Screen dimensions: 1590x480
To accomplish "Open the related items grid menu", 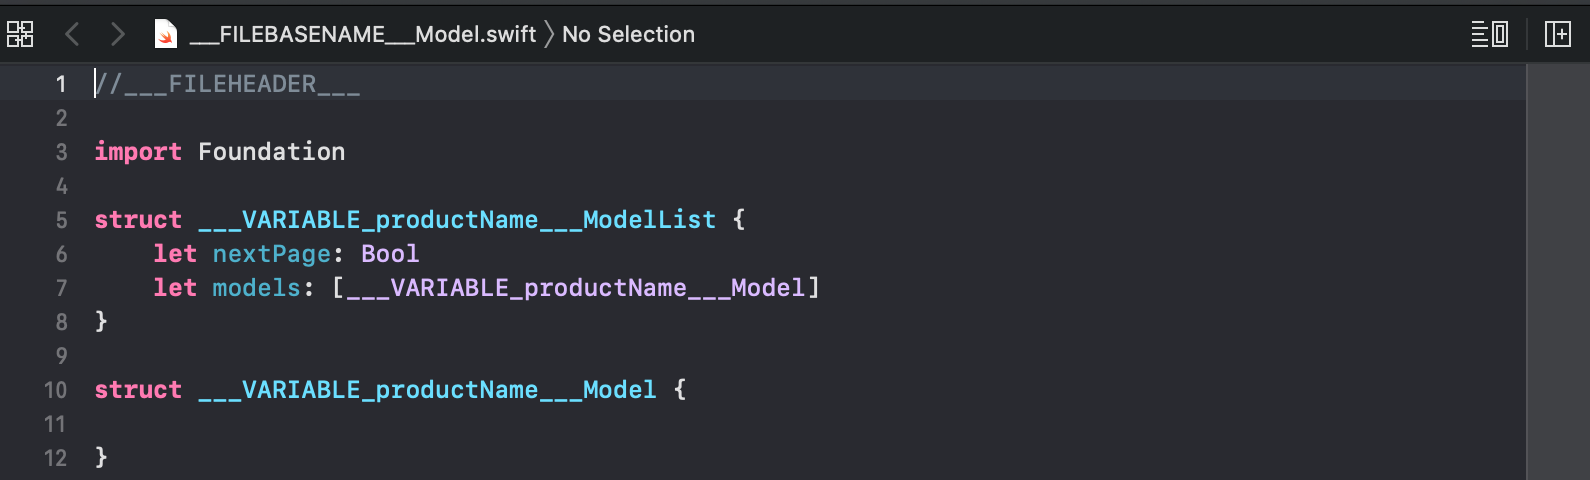I will [x=20, y=34].
